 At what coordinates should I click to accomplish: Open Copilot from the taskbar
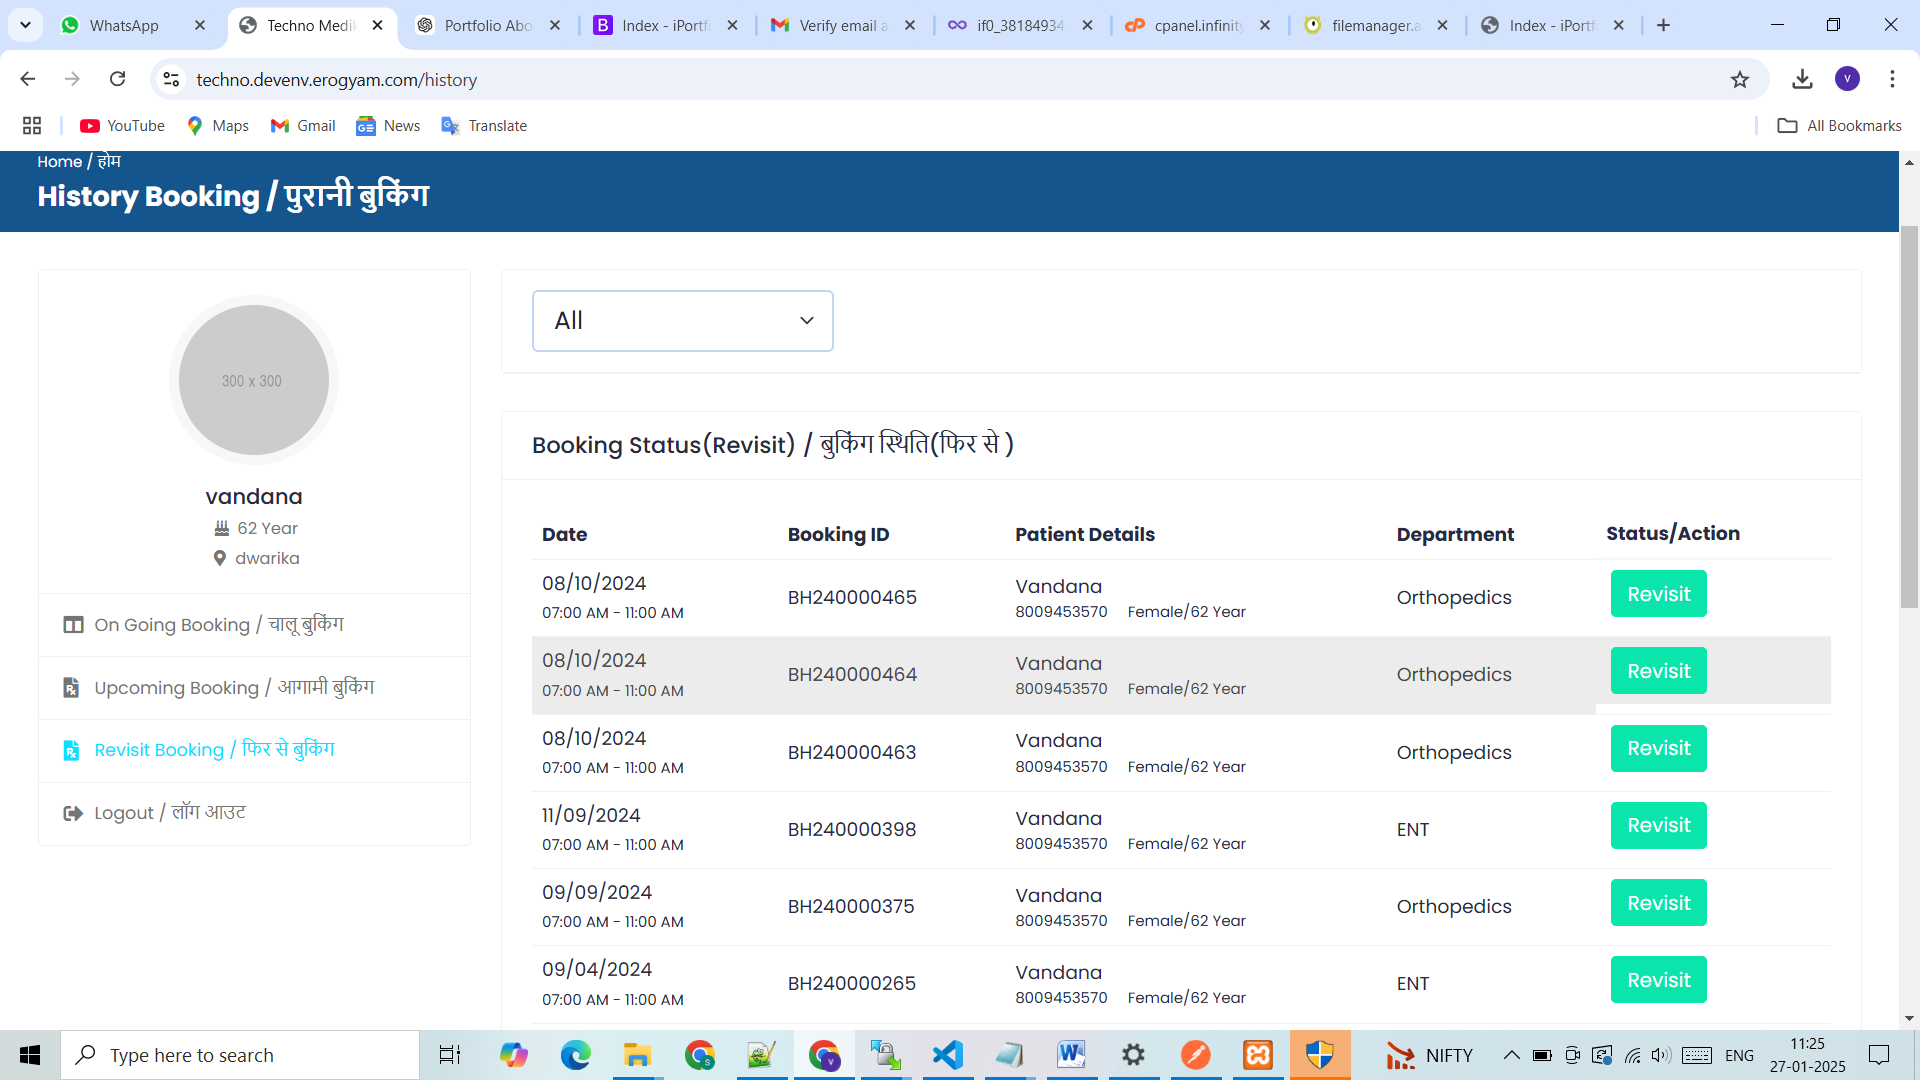513,1055
